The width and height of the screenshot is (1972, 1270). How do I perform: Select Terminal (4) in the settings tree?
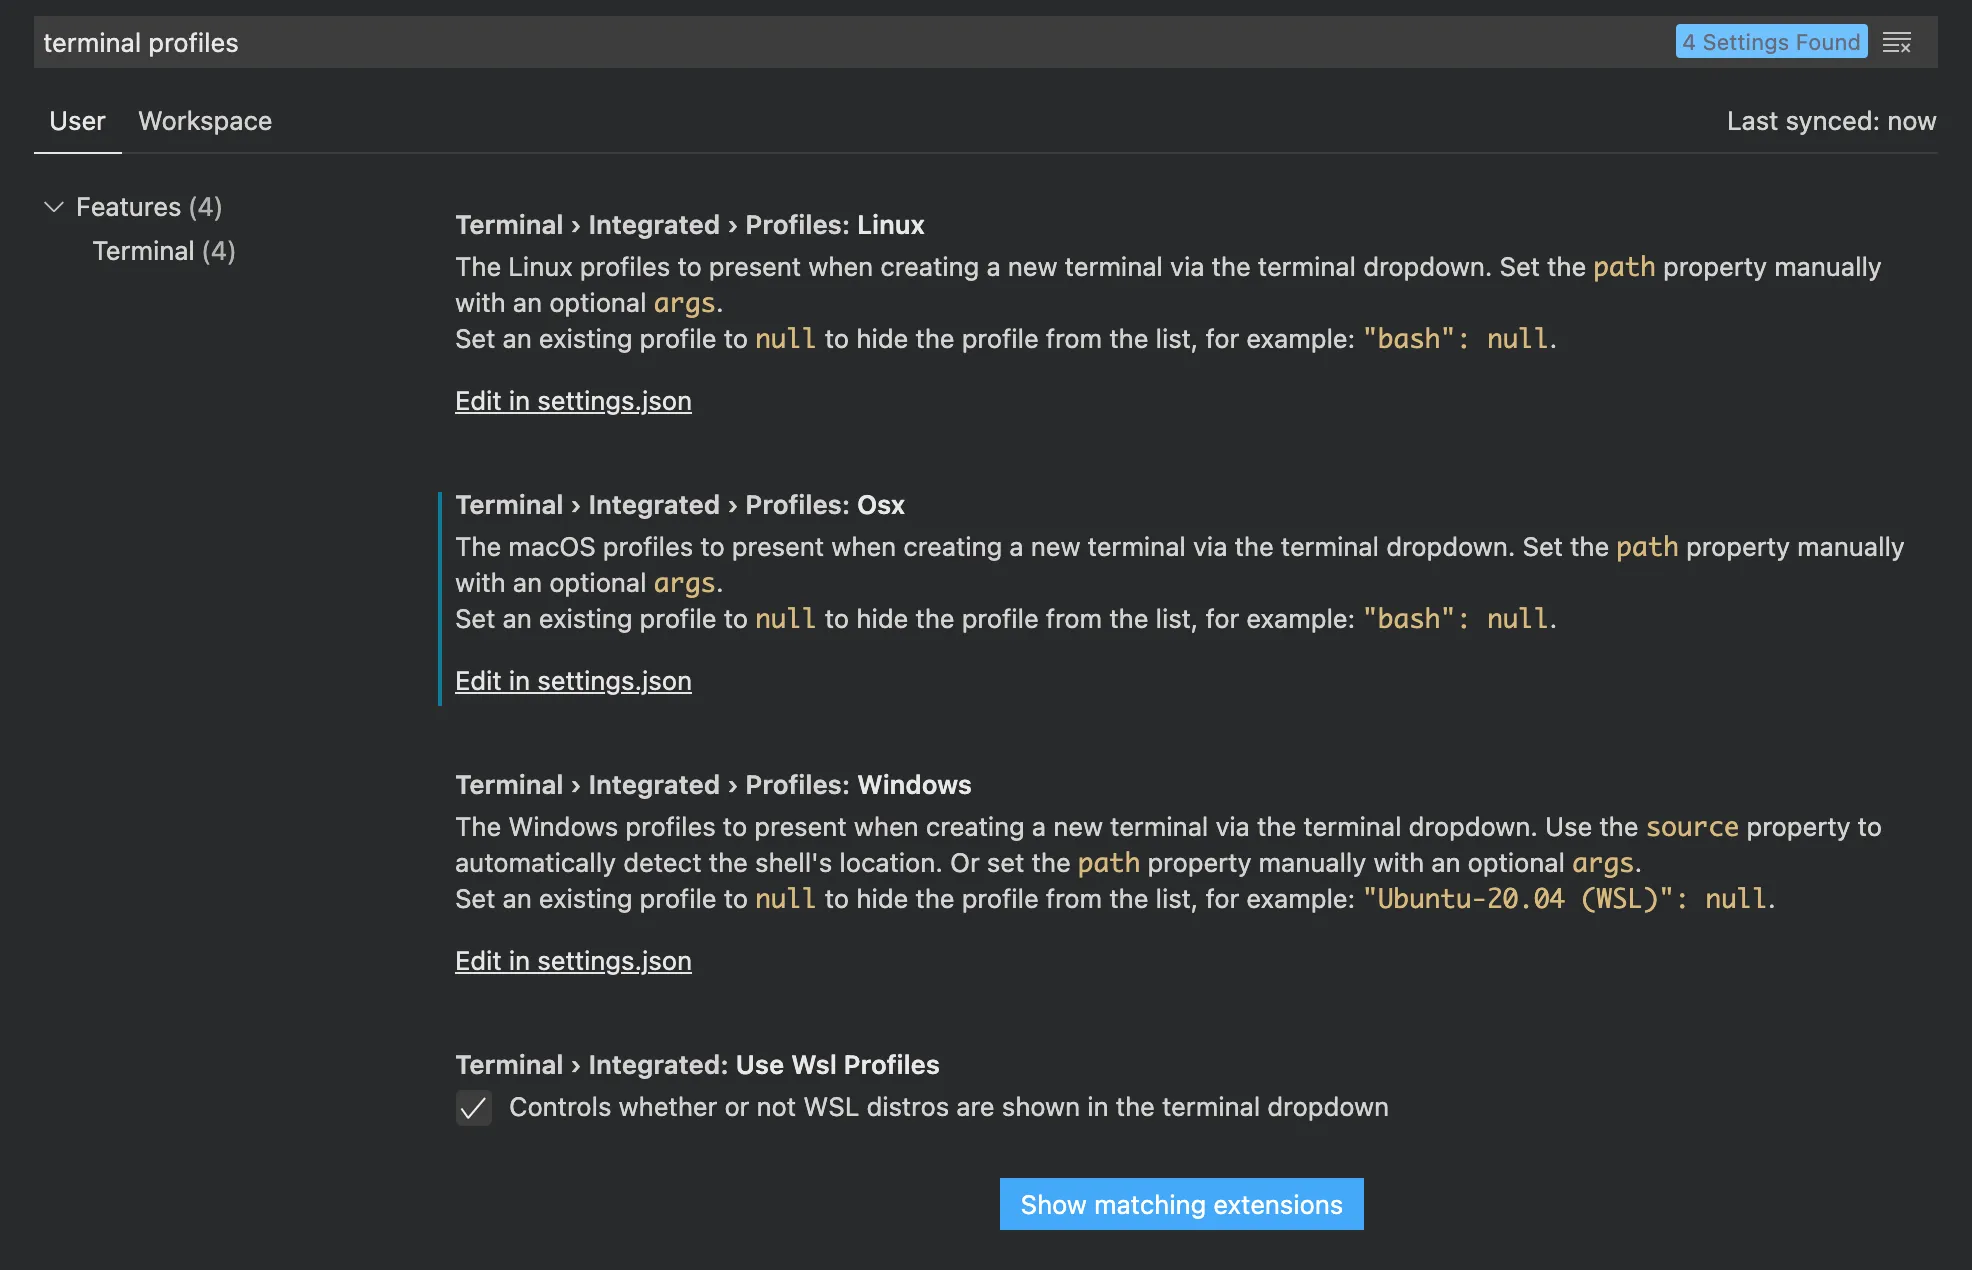point(163,251)
